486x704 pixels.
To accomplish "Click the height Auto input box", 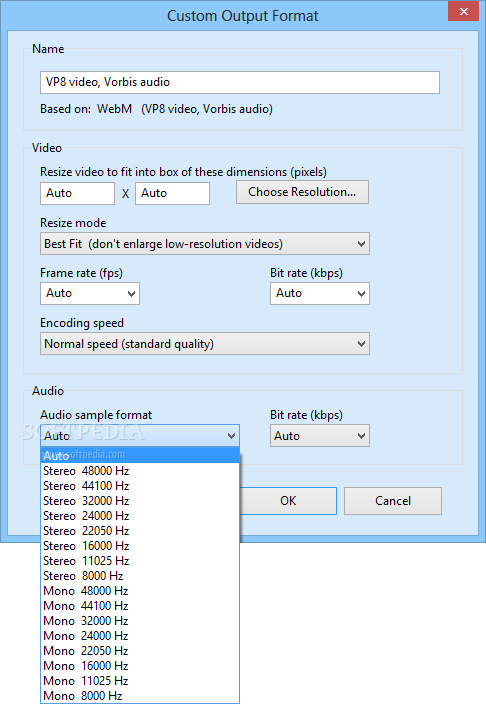I will (172, 193).
